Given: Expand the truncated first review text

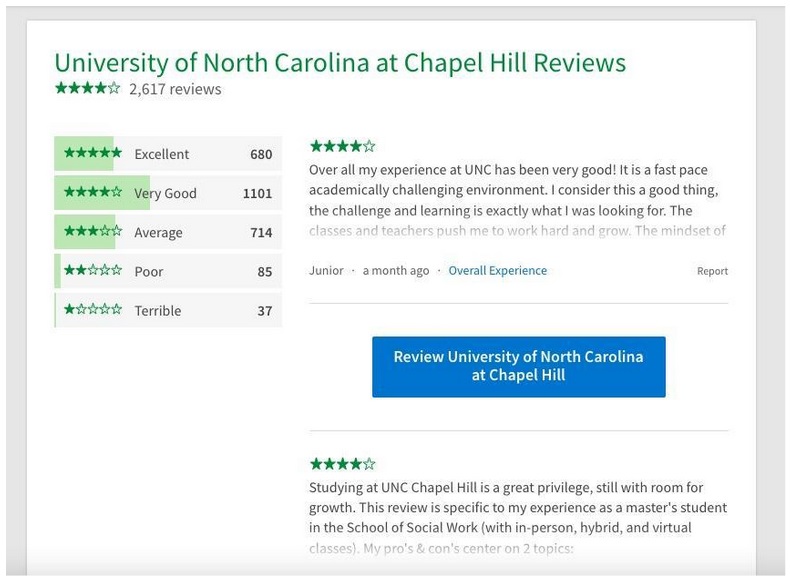Looking at the screenshot, I should point(517,231).
